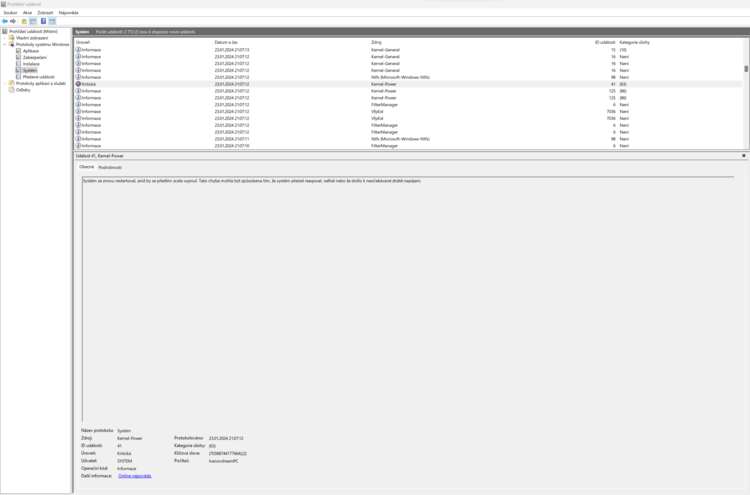Select the Aplikace log in the tree
Viewport: 750px width, 495px height.
pos(31,51)
